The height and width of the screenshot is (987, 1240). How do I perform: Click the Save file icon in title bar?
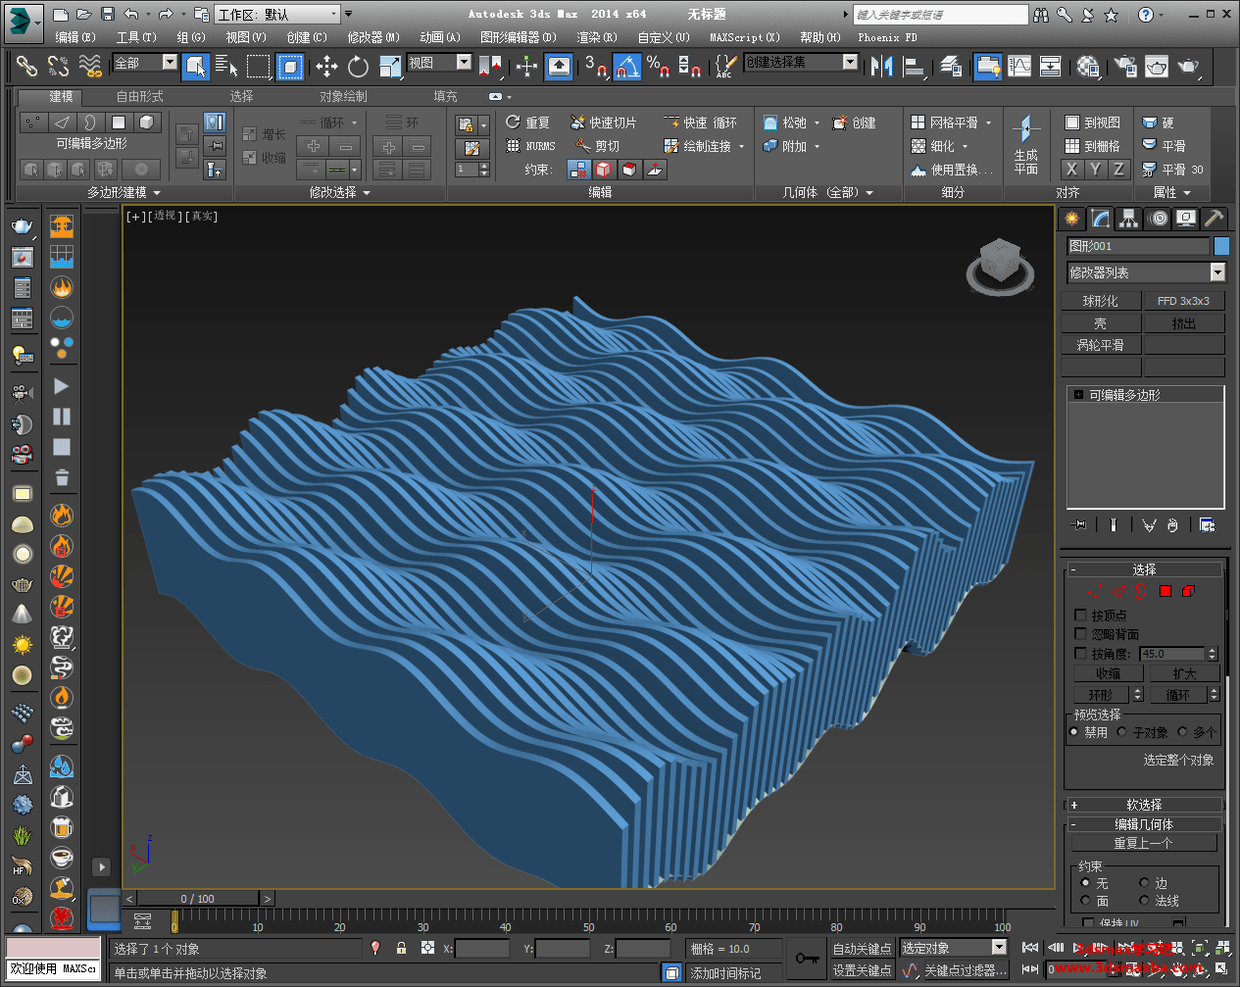coord(108,14)
